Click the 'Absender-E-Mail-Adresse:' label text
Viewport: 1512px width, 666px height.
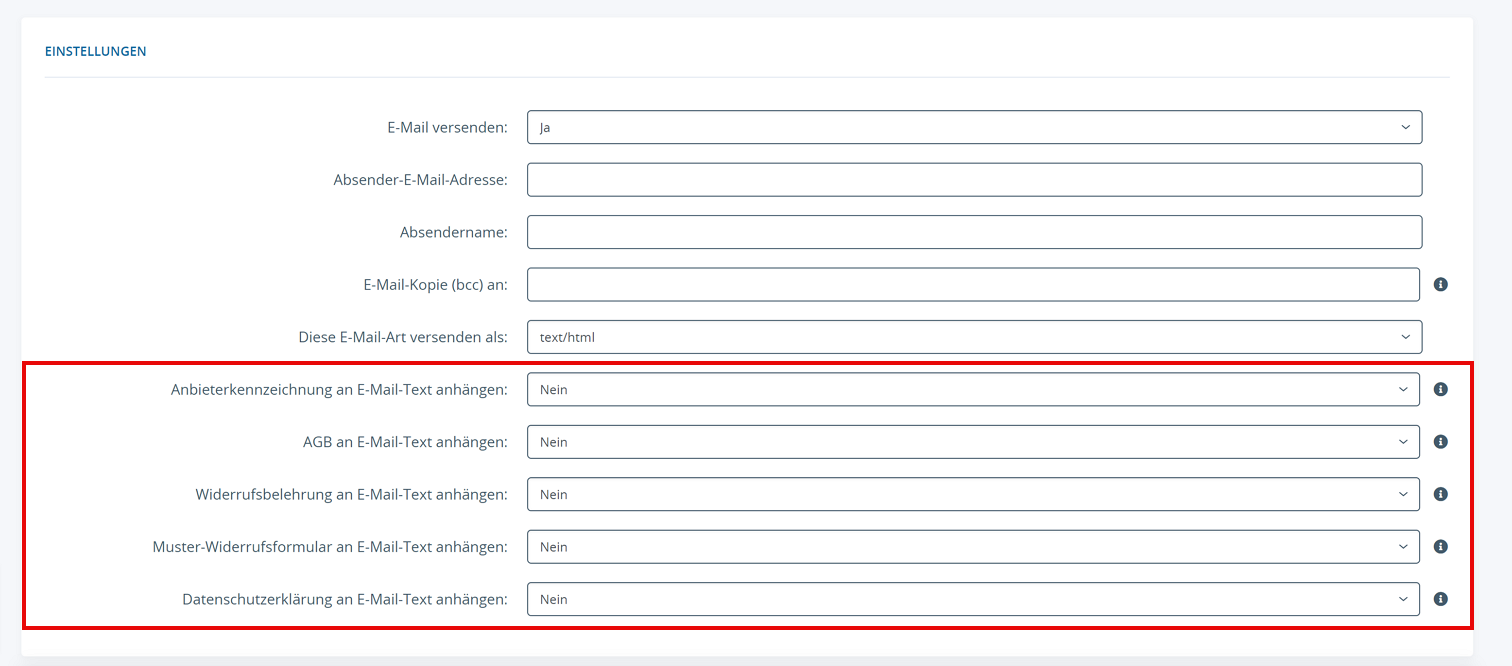[420, 180]
